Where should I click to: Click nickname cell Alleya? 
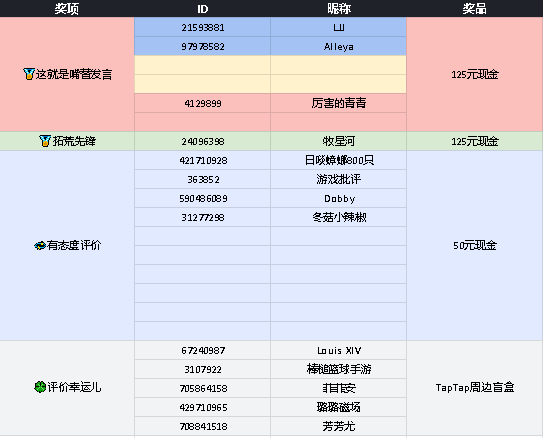(339, 46)
